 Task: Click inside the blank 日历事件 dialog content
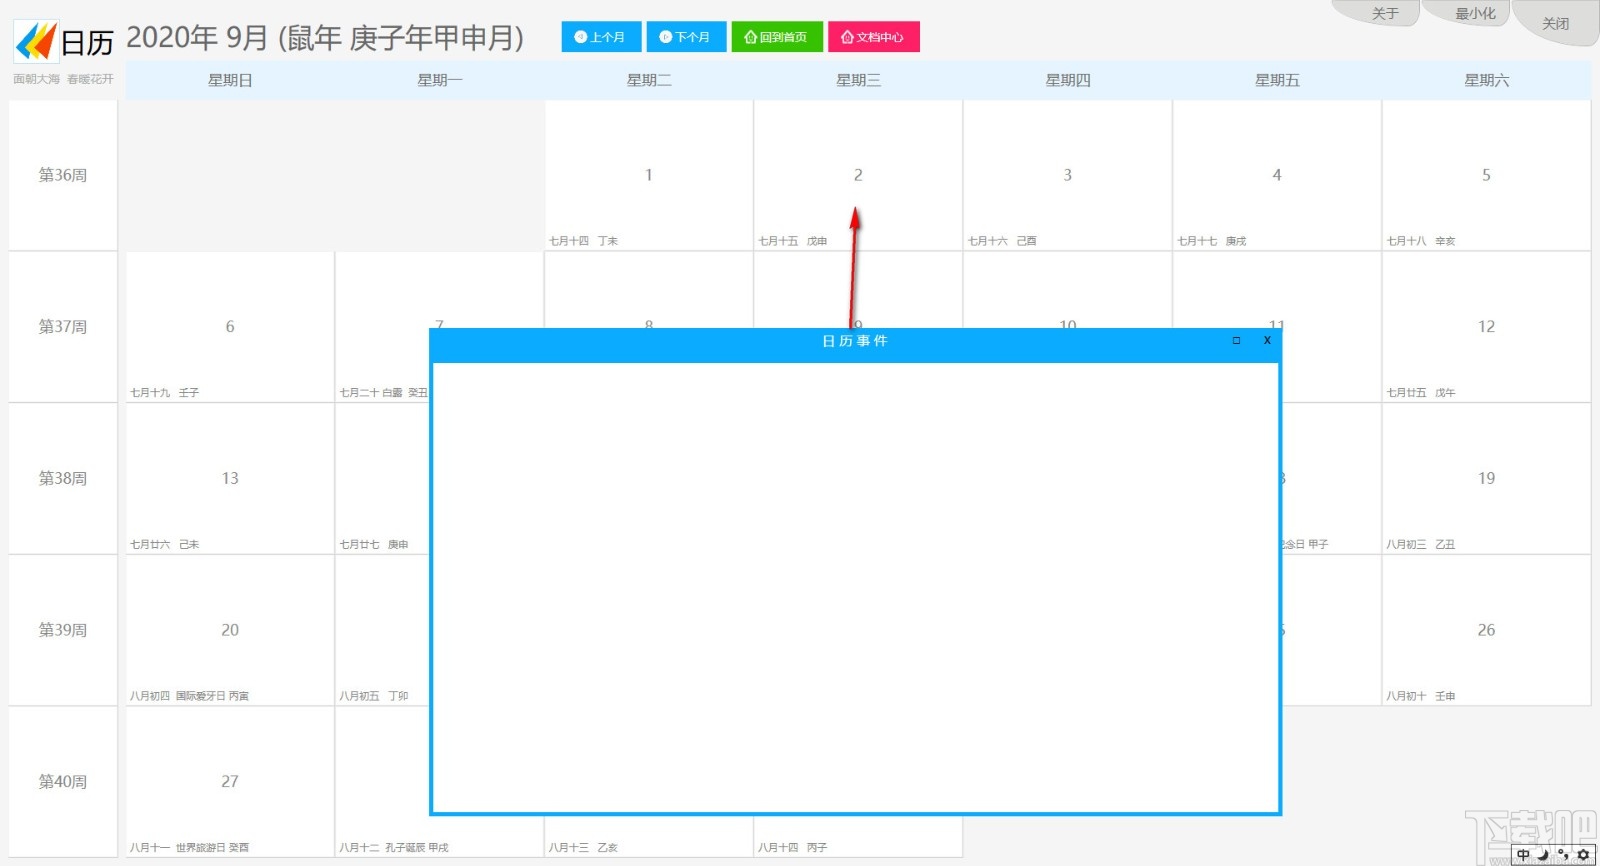pos(856,587)
